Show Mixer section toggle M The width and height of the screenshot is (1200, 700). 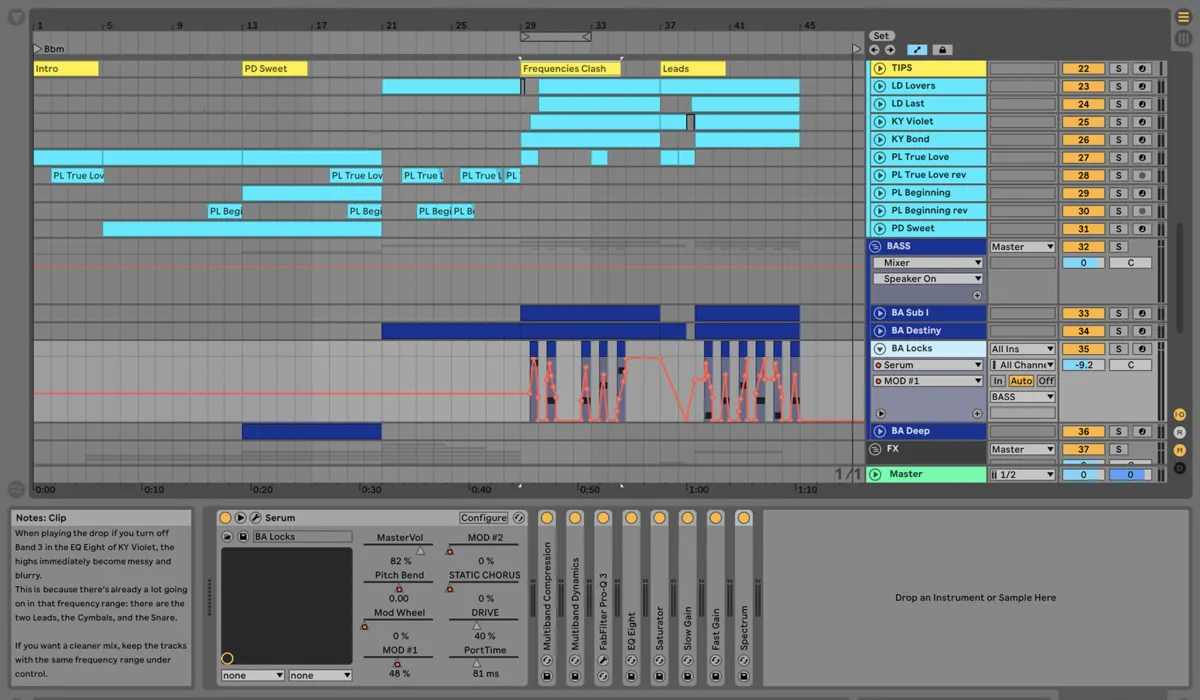1180,450
